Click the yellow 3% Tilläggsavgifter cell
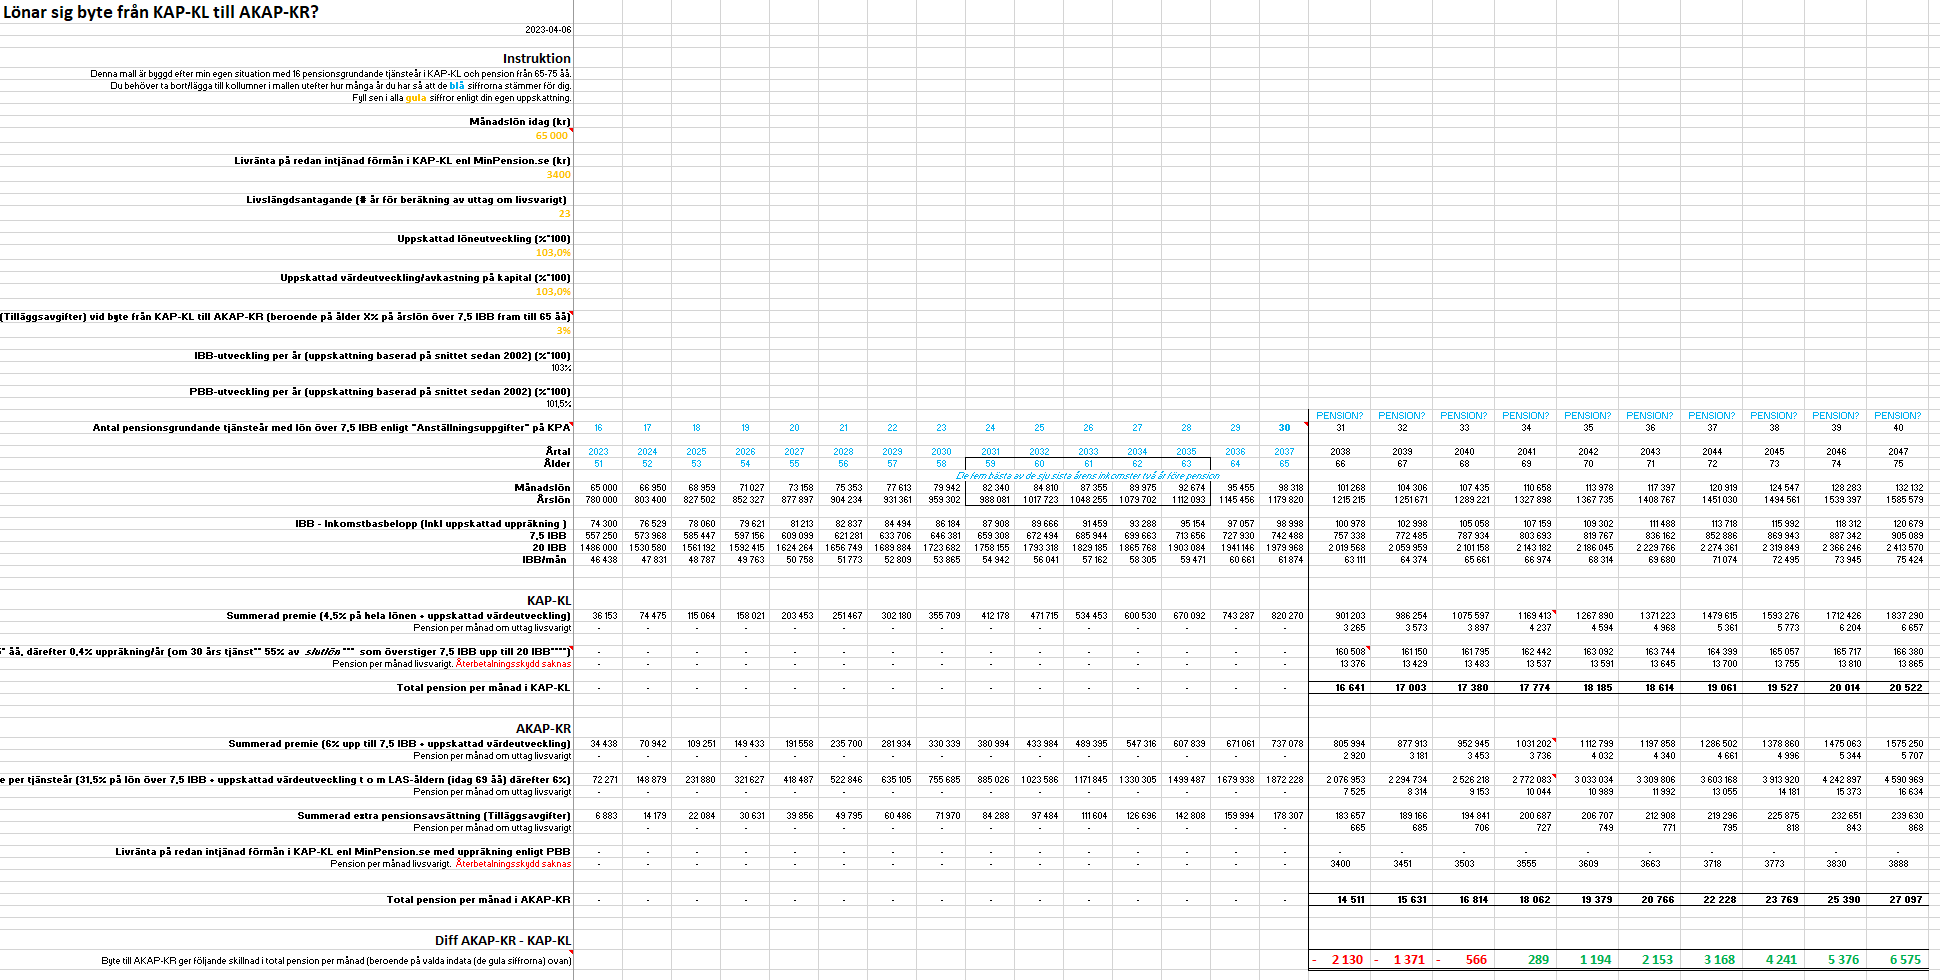This screenshot has width=1940, height=980. (x=563, y=331)
